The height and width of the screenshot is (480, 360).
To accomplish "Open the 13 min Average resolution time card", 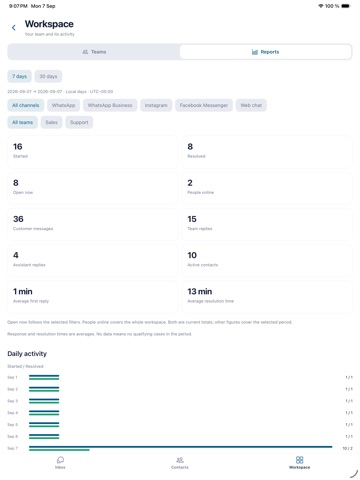I will (267, 297).
